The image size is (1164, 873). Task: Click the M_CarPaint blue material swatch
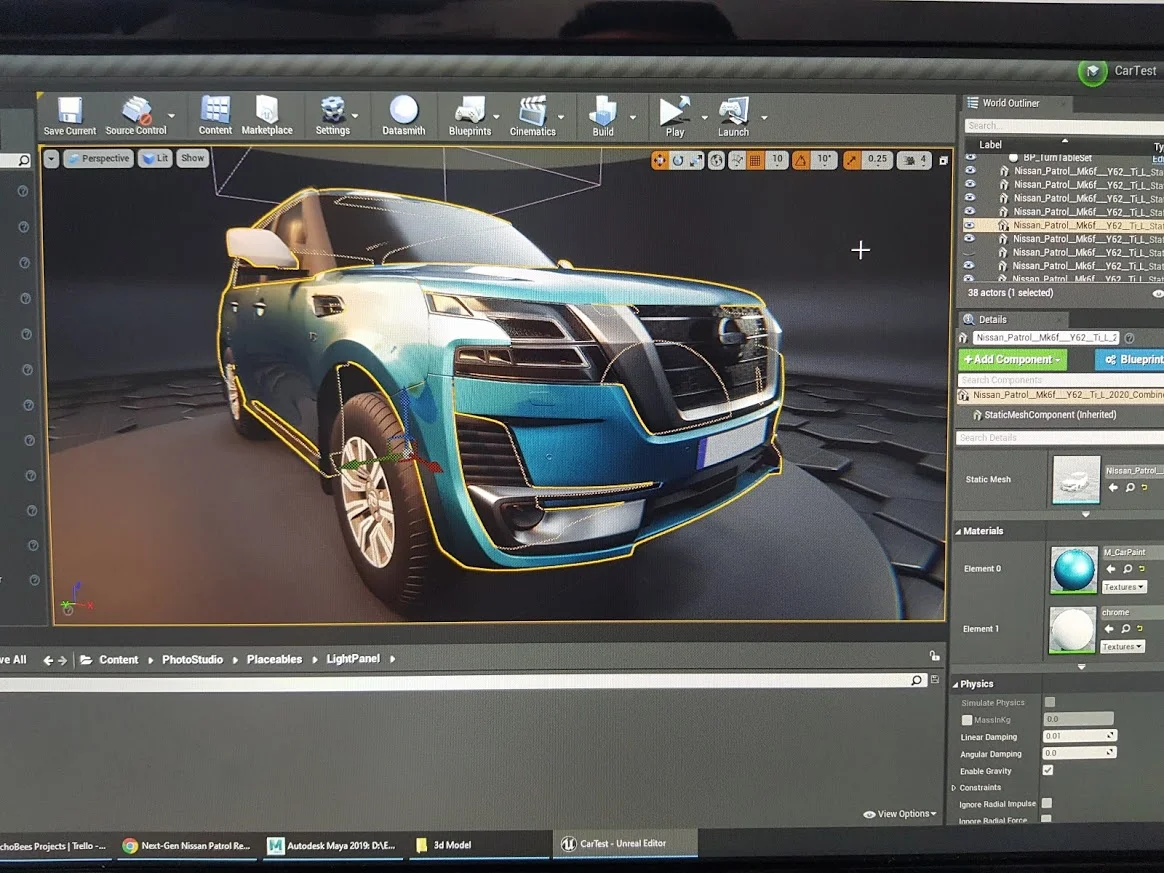[1073, 570]
